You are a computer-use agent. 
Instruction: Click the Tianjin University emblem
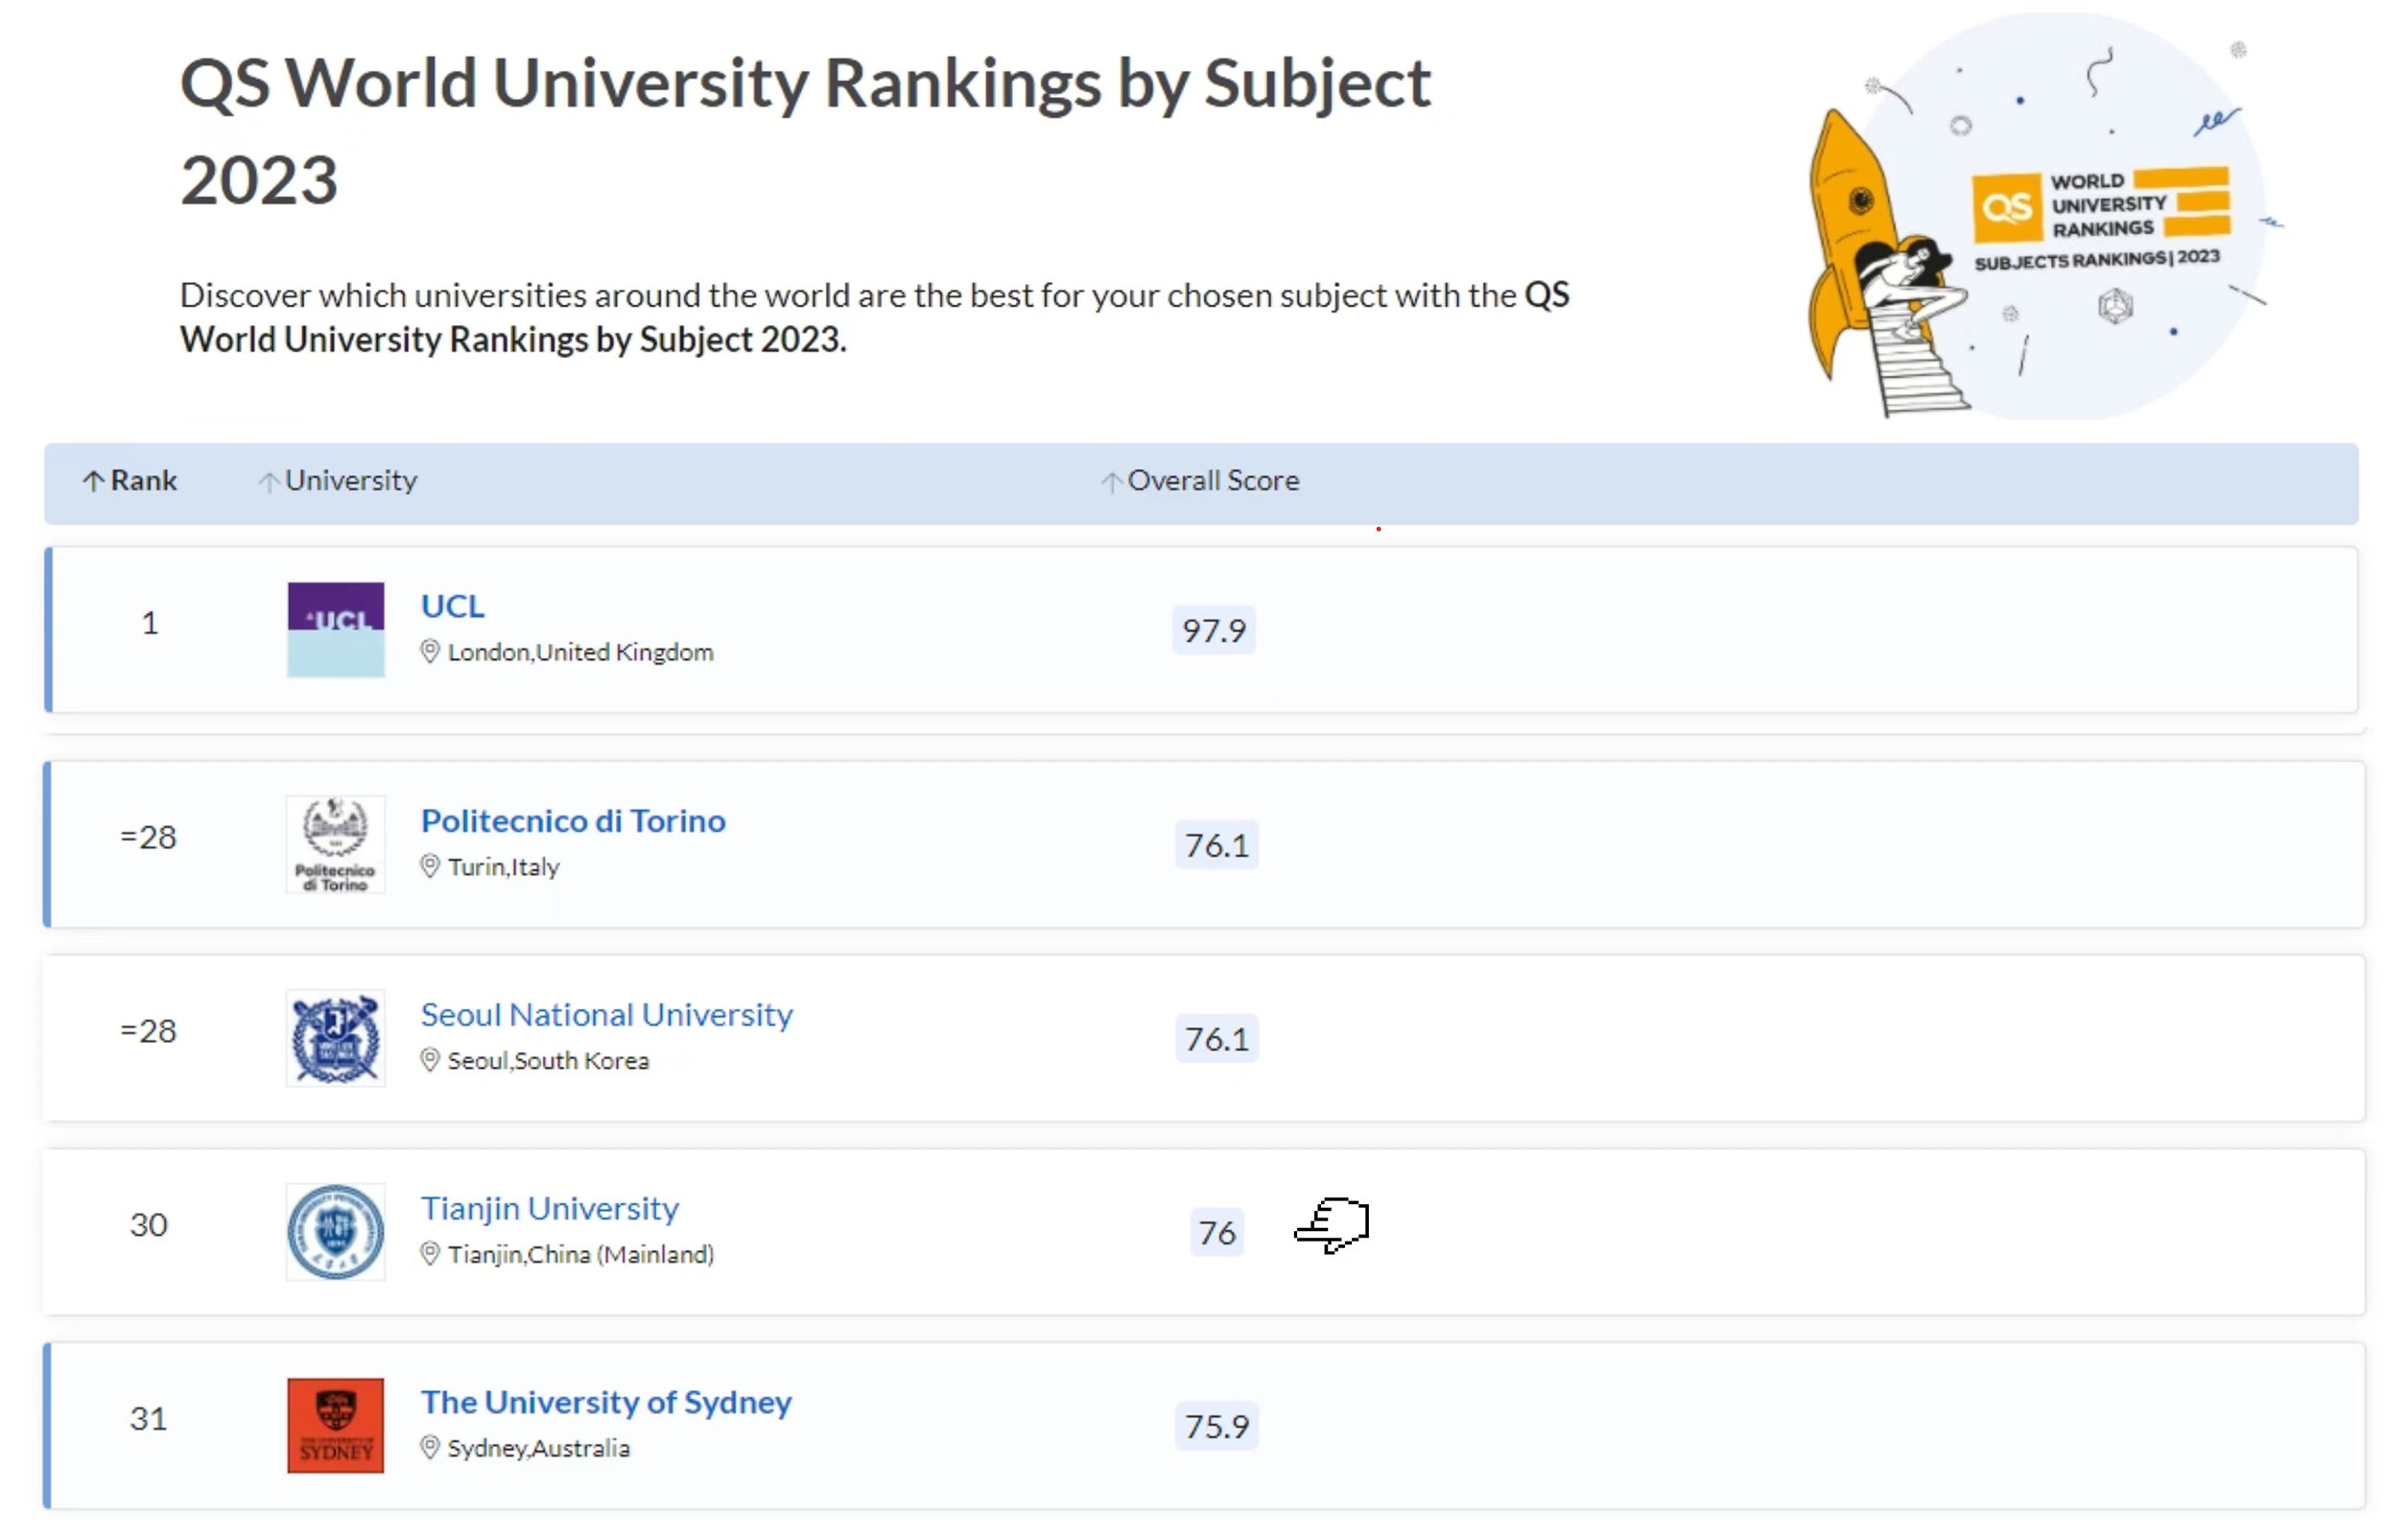click(x=335, y=1232)
